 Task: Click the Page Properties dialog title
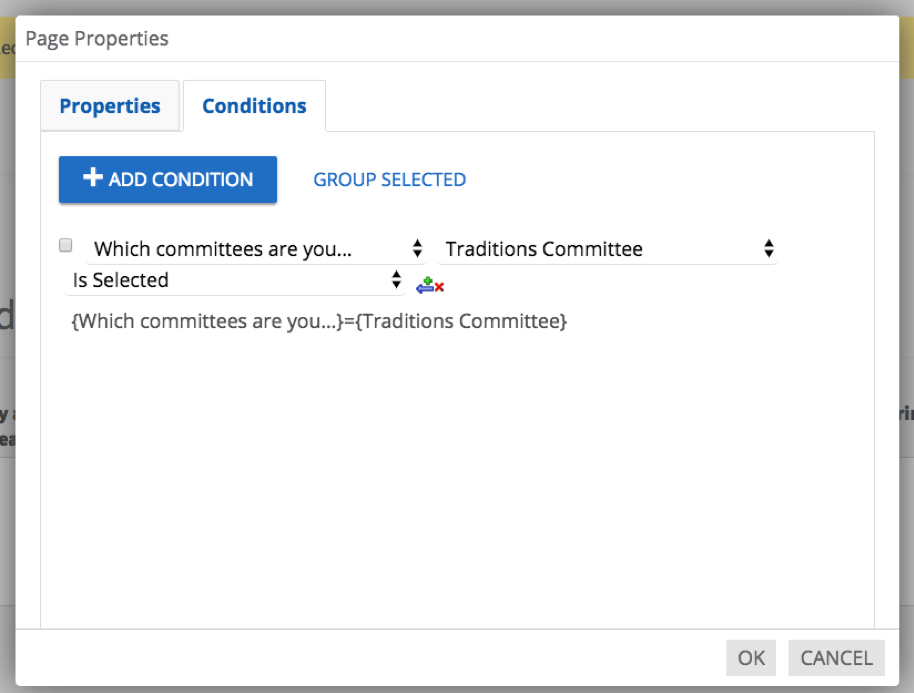click(x=97, y=39)
